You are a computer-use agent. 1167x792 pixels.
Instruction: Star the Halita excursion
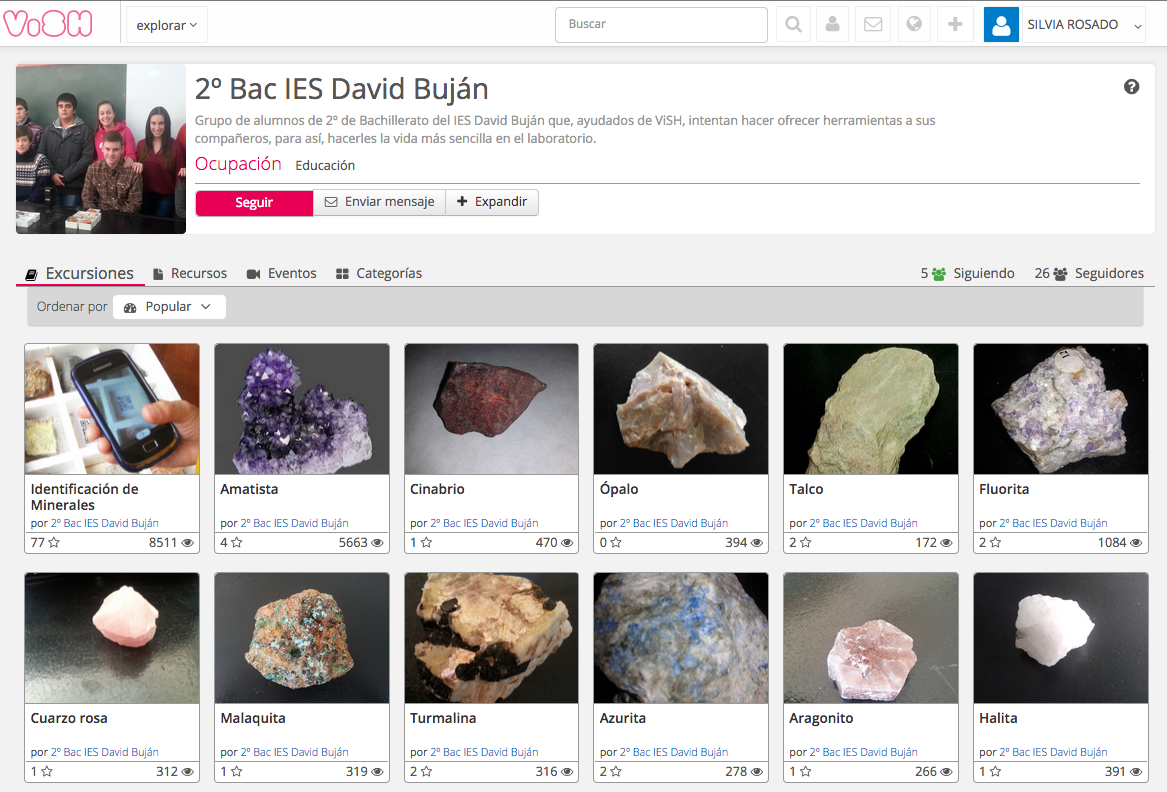point(995,771)
